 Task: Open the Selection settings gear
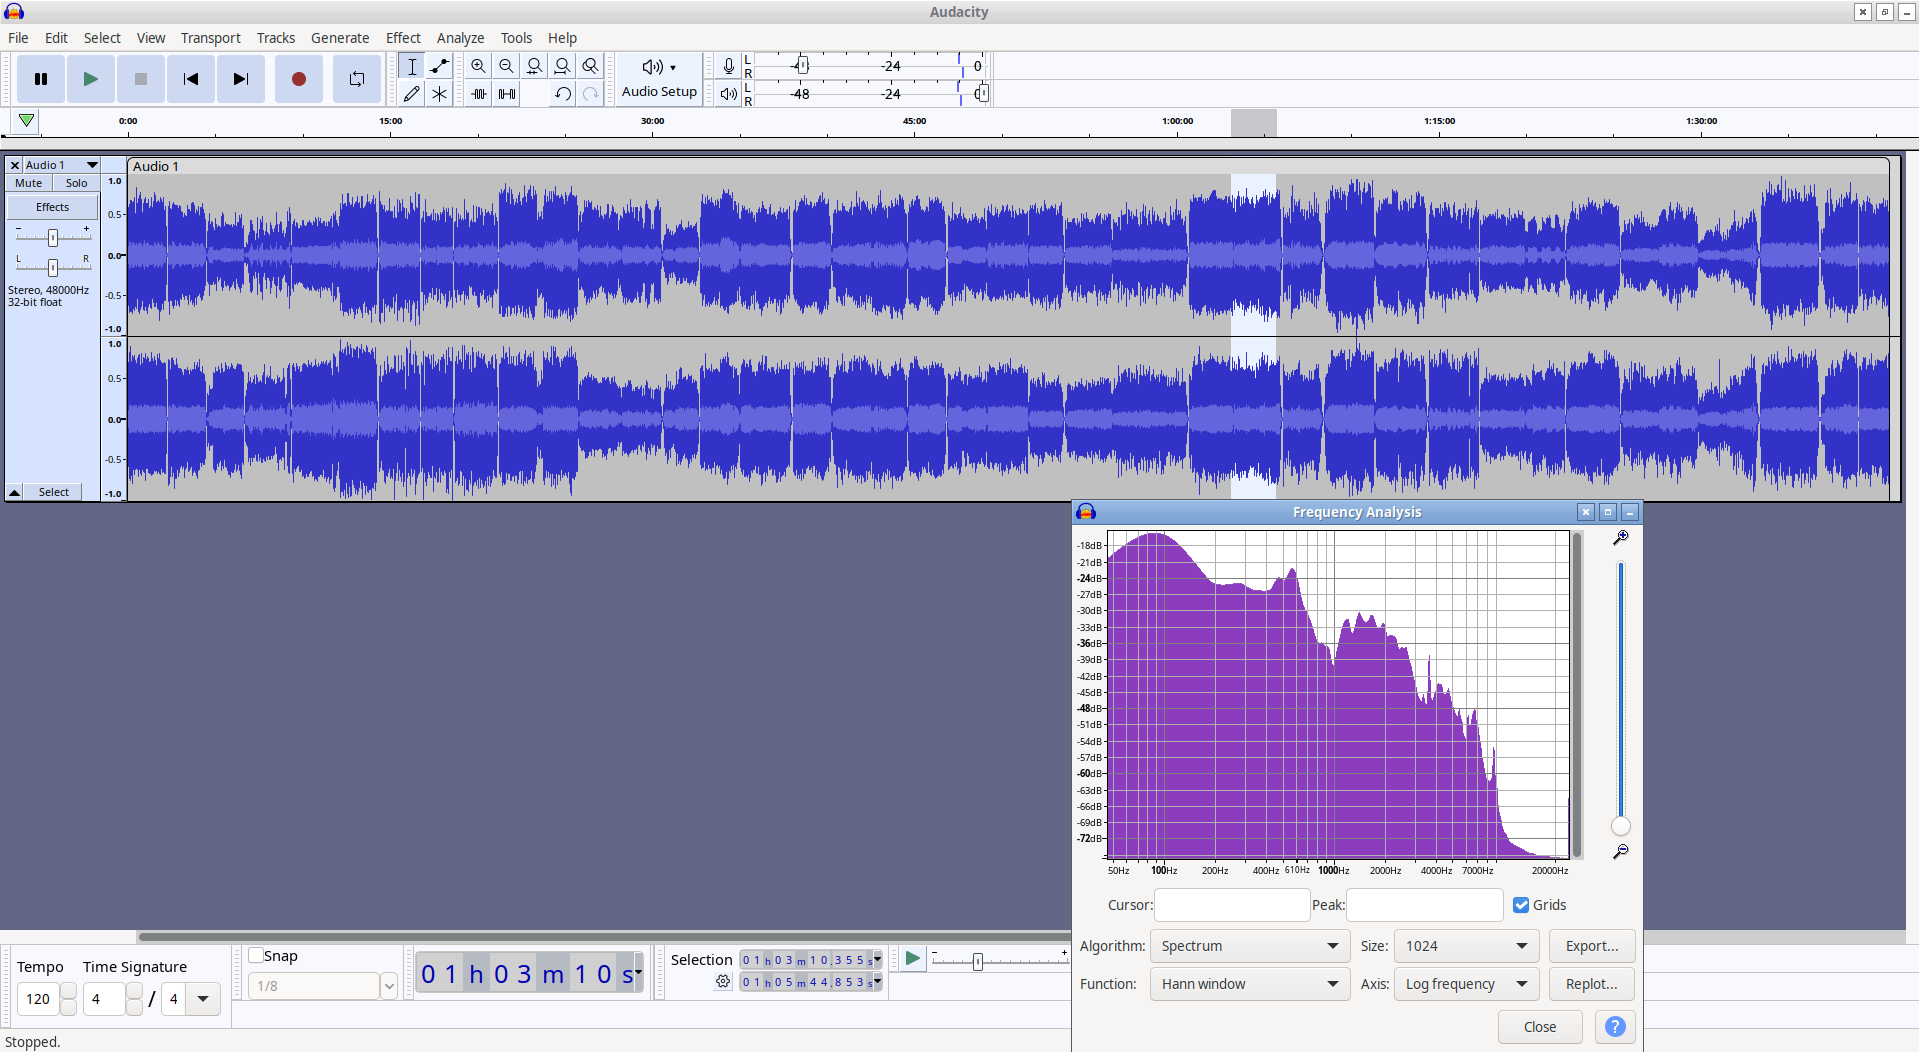723,982
